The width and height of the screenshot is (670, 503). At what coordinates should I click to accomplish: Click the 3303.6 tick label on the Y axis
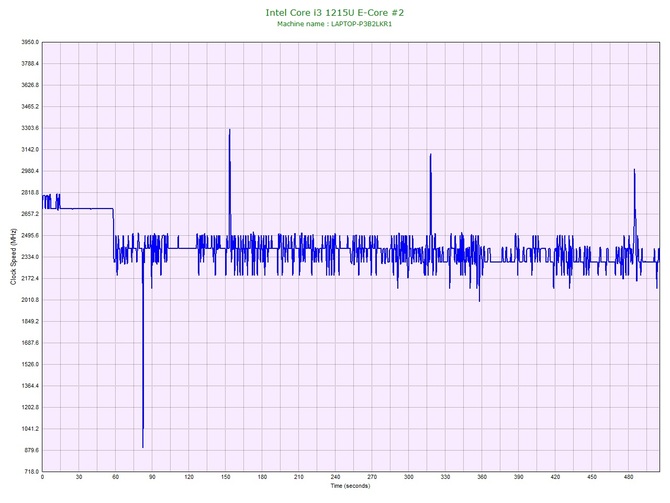pyautogui.click(x=26, y=129)
